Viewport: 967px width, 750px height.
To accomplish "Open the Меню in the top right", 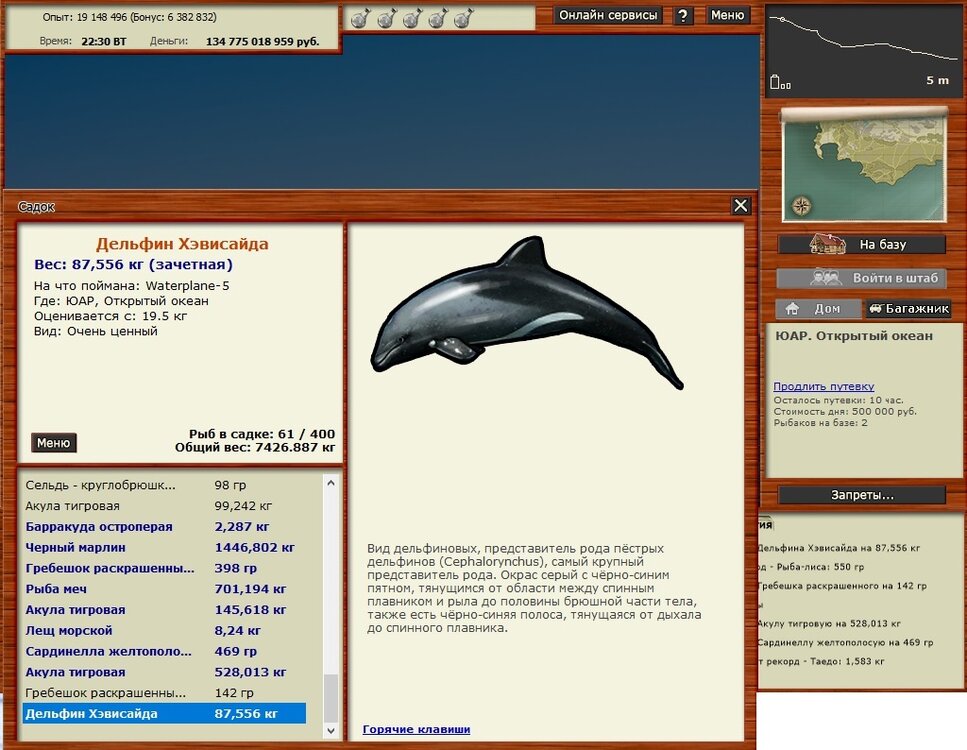I will pyautogui.click(x=727, y=15).
